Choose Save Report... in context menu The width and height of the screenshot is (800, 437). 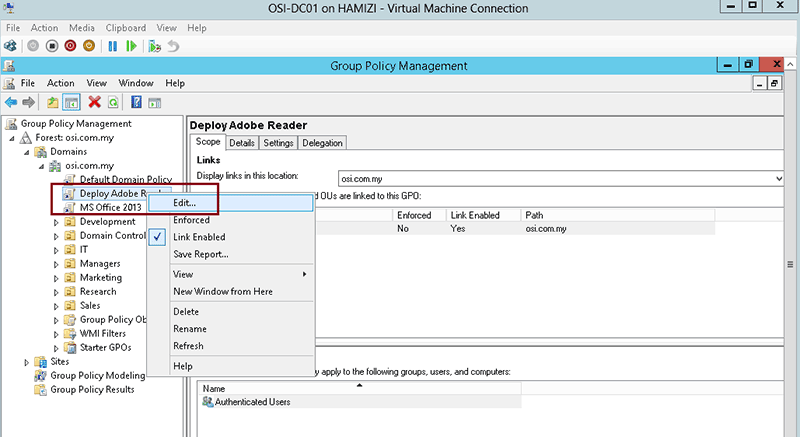(x=231, y=254)
